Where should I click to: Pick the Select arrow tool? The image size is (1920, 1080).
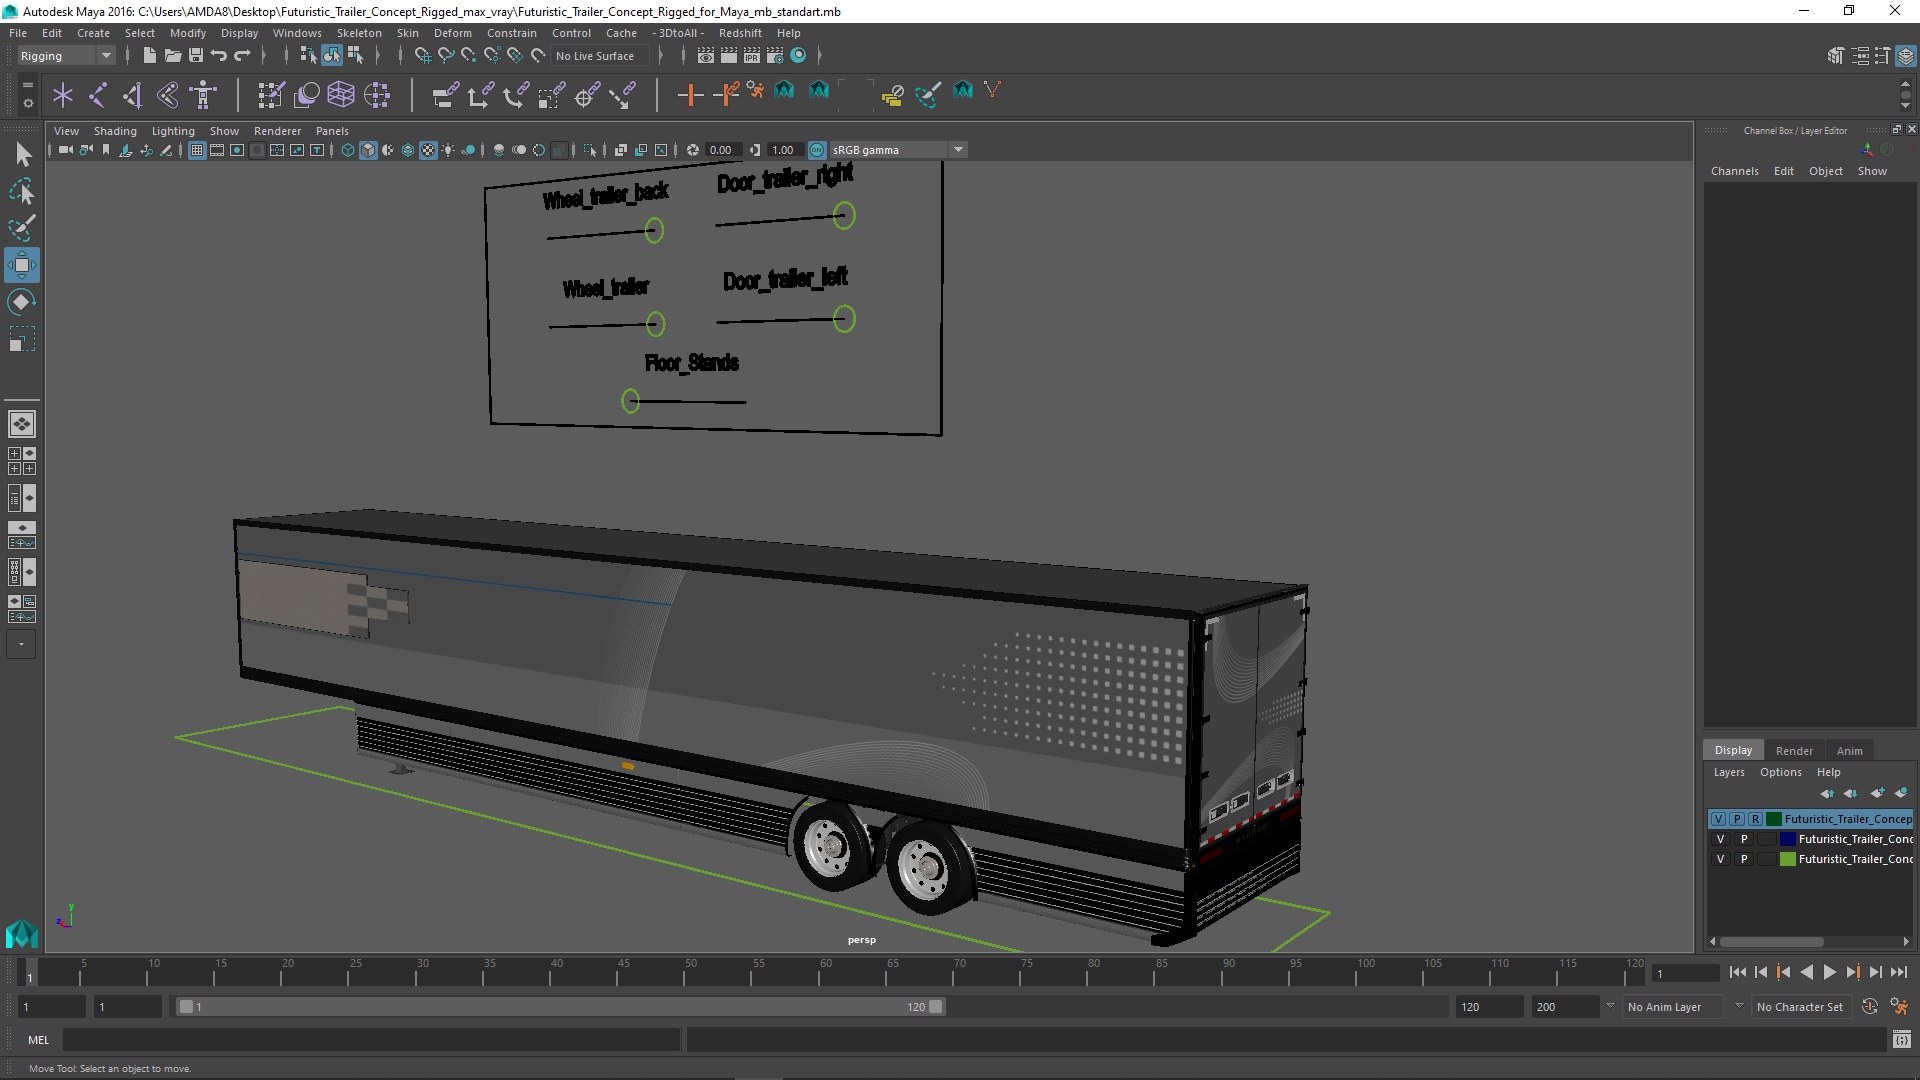23,154
